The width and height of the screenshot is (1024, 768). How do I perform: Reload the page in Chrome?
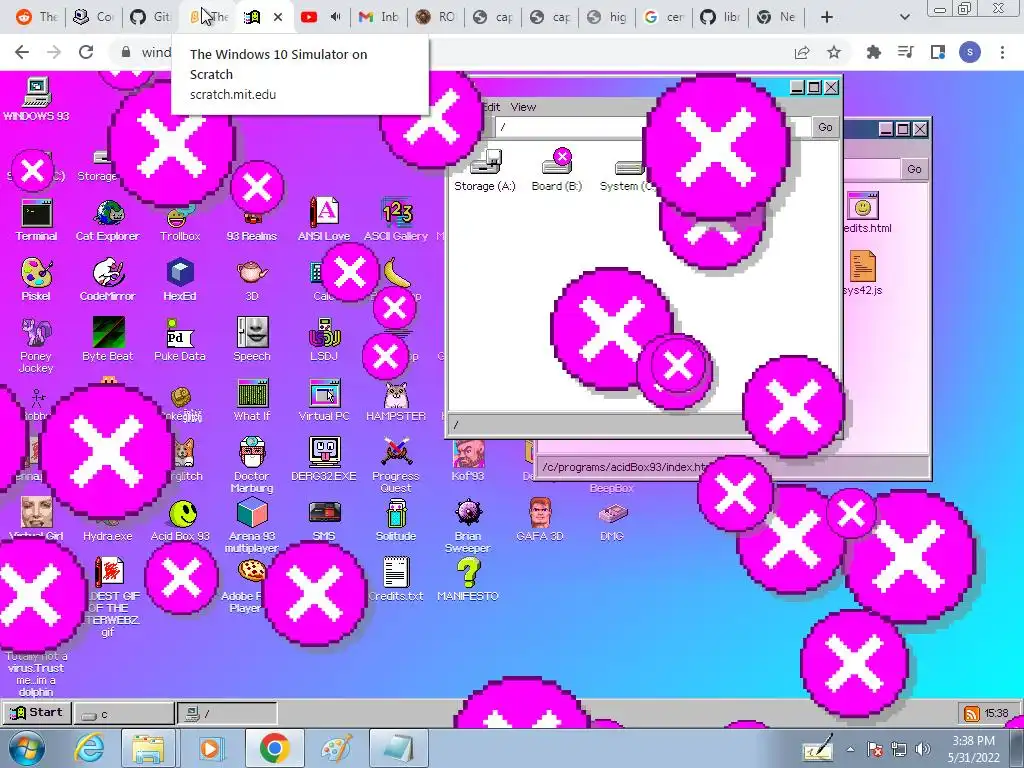click(86, 52)
